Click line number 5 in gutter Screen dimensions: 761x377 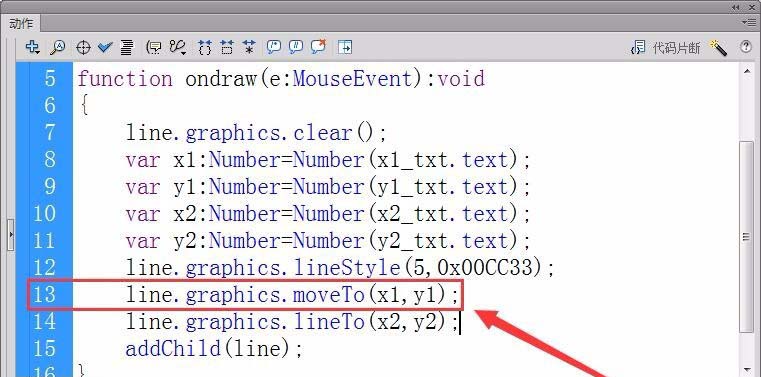50,79
